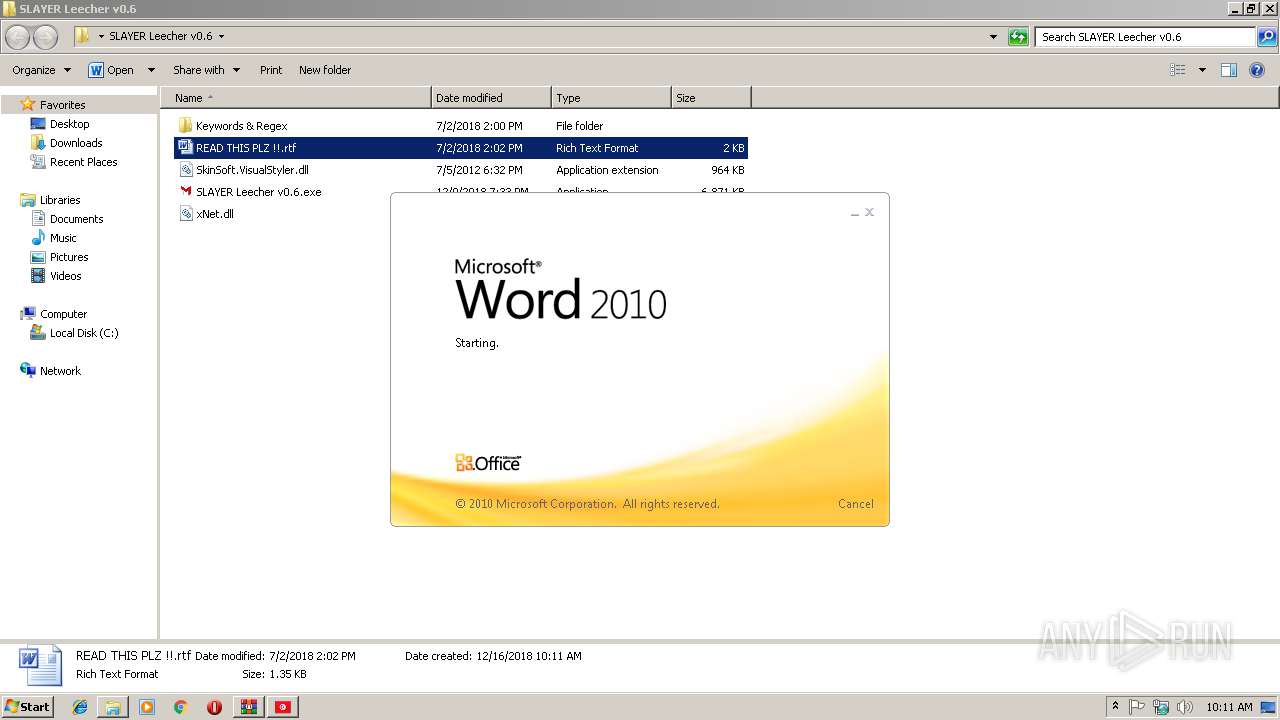Click Windows Explorer taskbar icon
Image resolution: width=1280 pixels, height=720 pixels.
[113, 707]
